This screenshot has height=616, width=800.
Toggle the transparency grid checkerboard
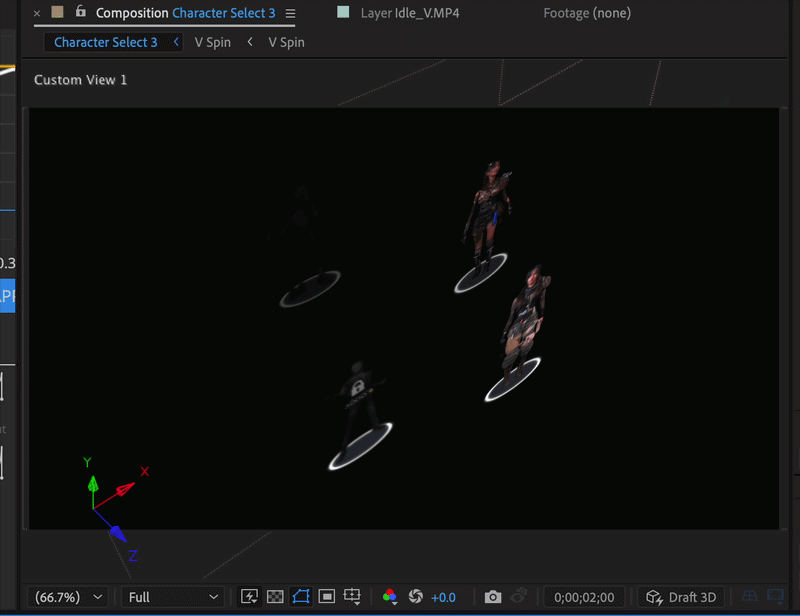coord(275,597)
